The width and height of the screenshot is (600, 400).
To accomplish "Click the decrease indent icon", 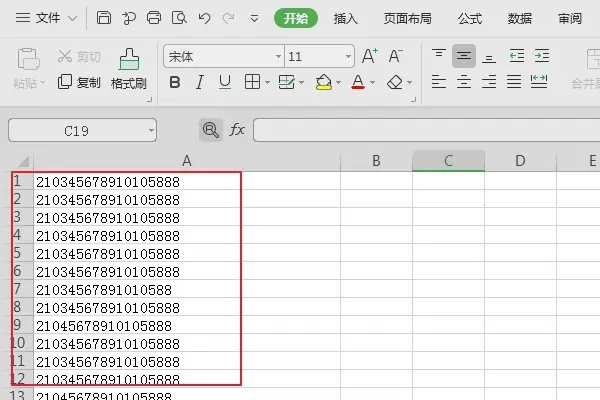I will coord(517,56).
